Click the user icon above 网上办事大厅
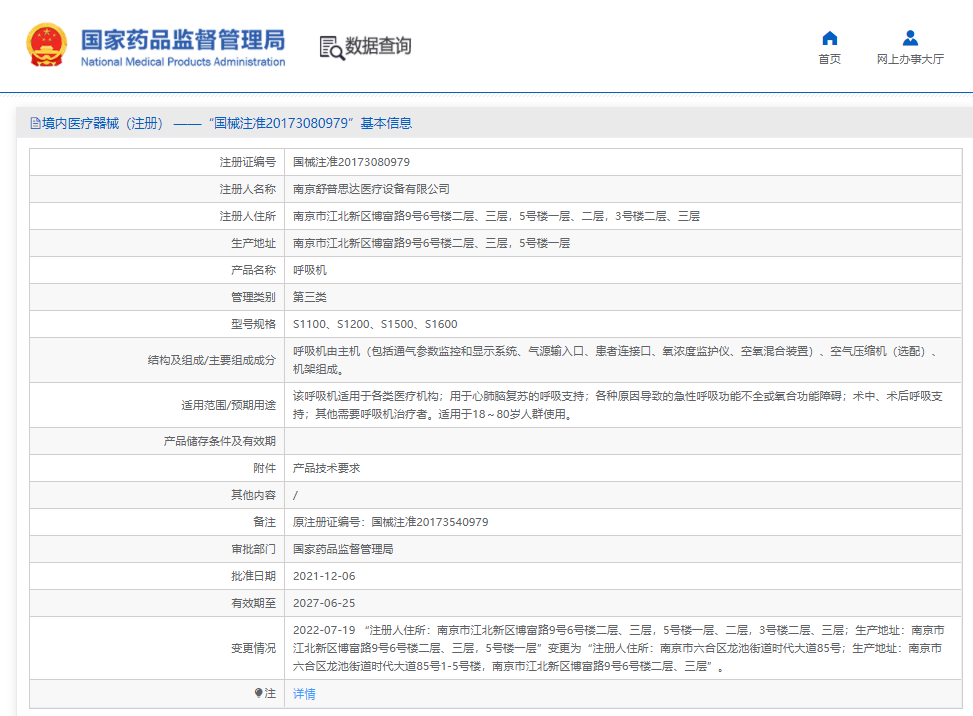This screenshot has height=716, width=973. [x=910, y=38]
